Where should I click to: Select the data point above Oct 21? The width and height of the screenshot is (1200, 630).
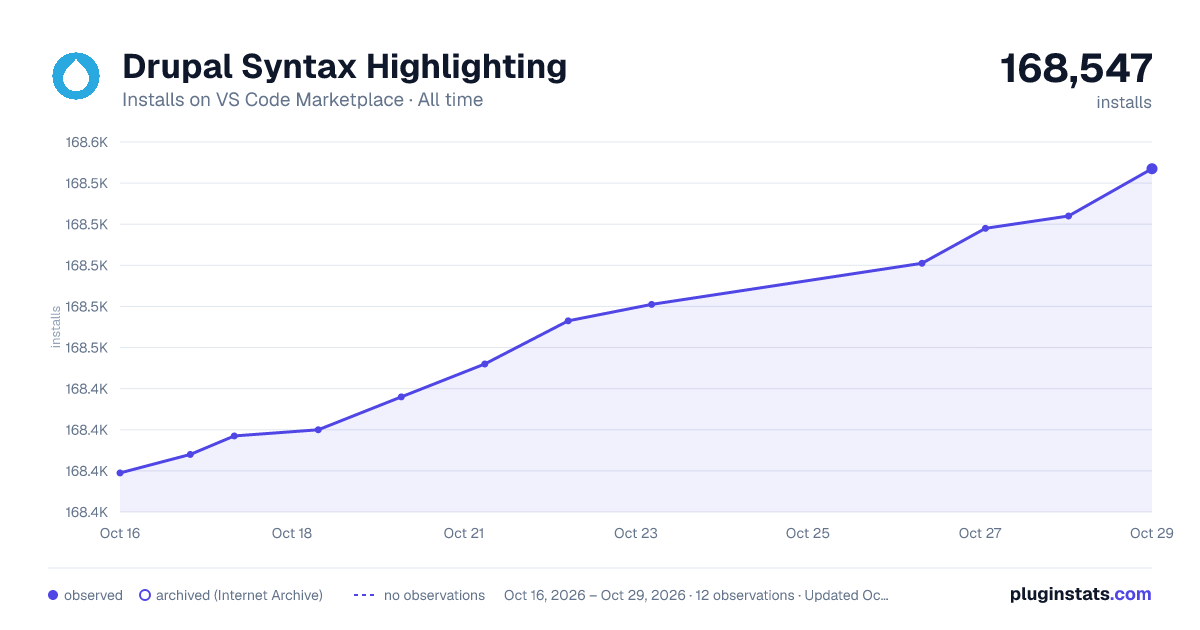pyautogui.click(x=484, y=364)
